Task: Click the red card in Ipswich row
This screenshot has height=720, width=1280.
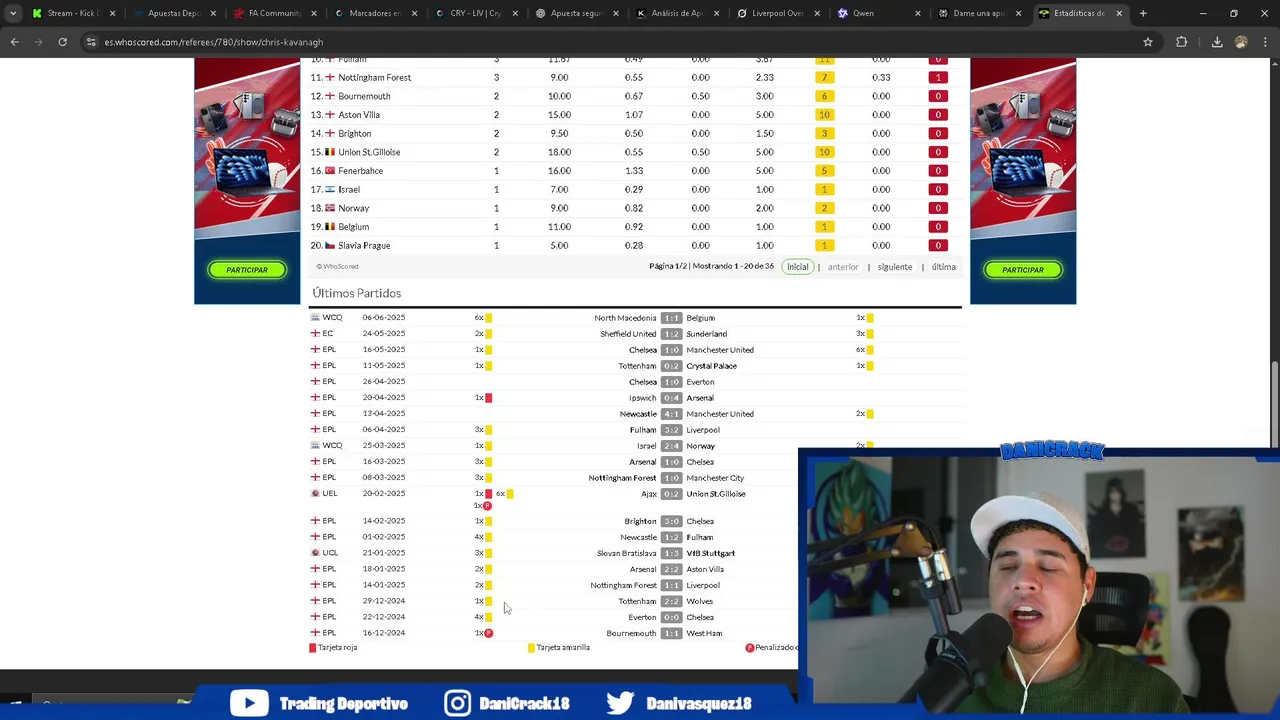Action: click(x=488, y=398)
